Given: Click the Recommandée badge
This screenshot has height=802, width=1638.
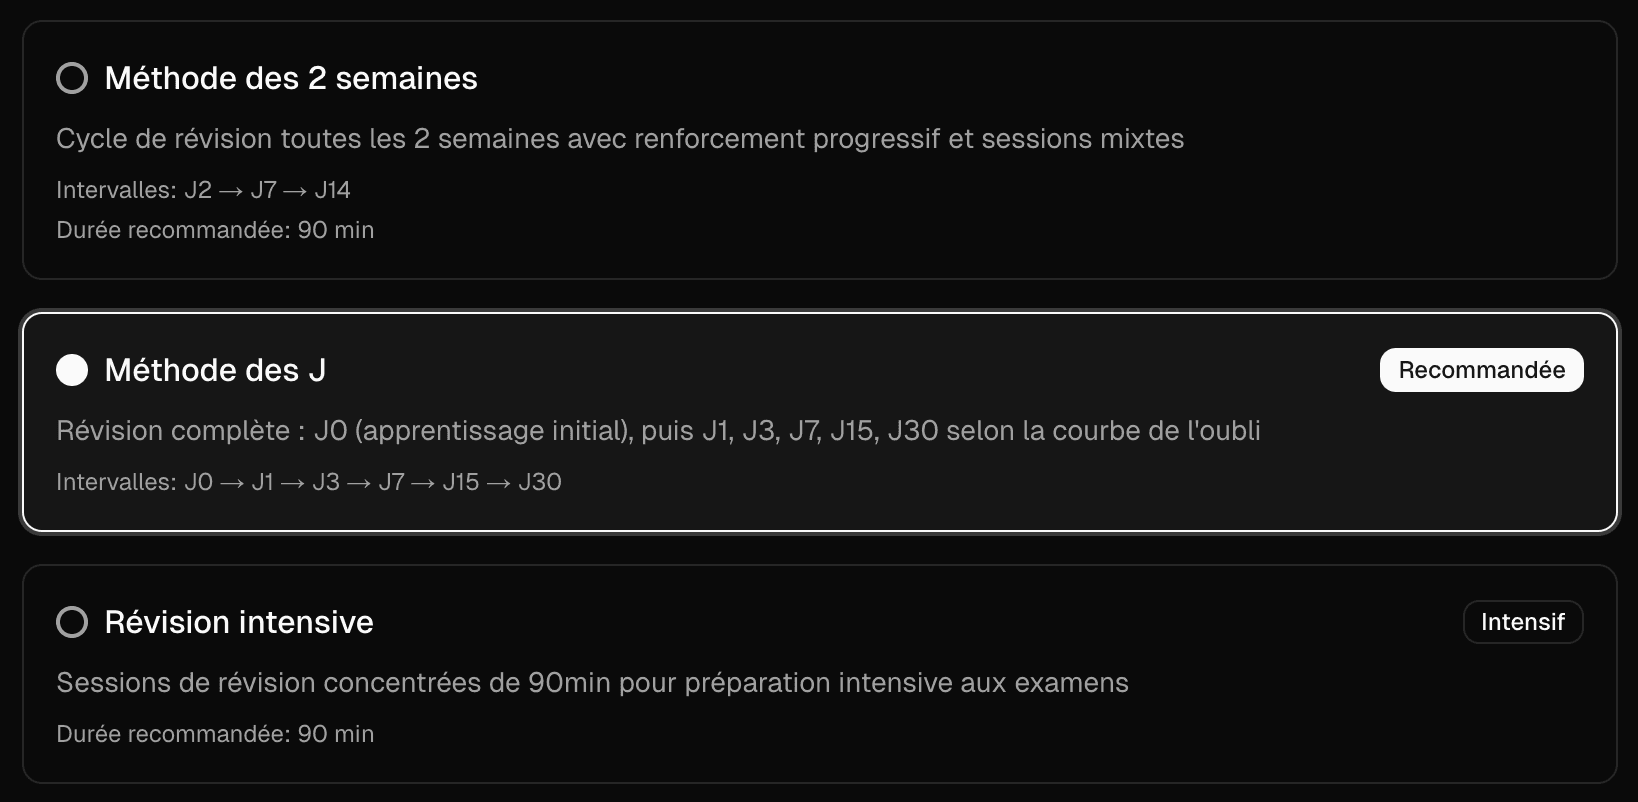Looking at the screenshot, I should [x=1481, y=370].
